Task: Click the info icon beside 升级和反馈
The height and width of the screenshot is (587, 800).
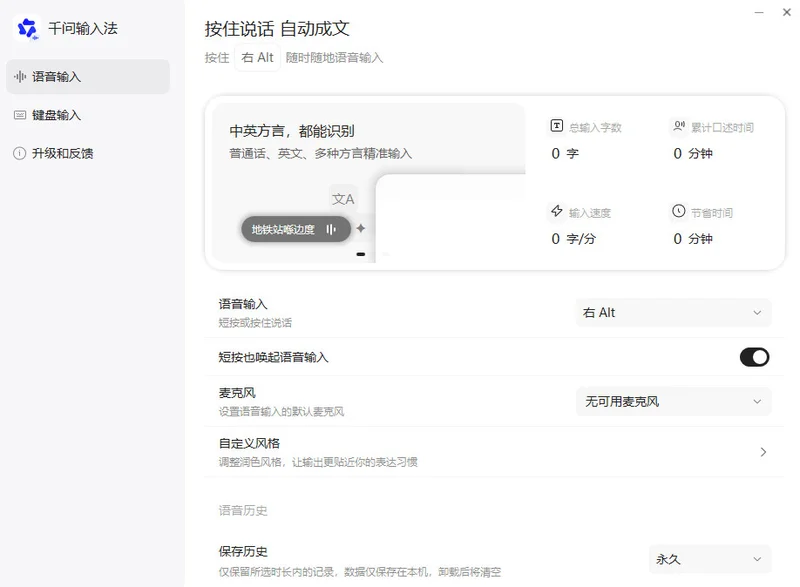Action: 20,154
